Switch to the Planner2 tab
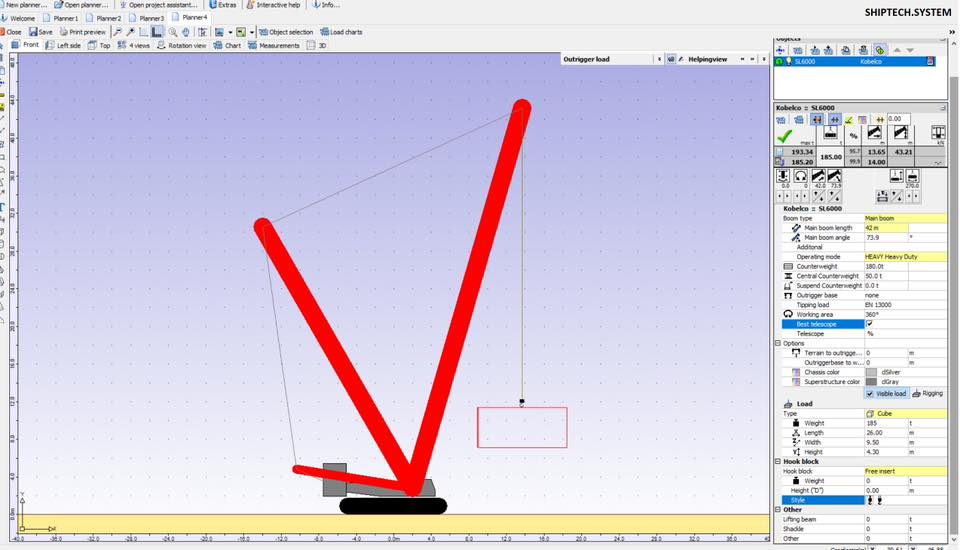The image size is (960, 550). (104, 18)
